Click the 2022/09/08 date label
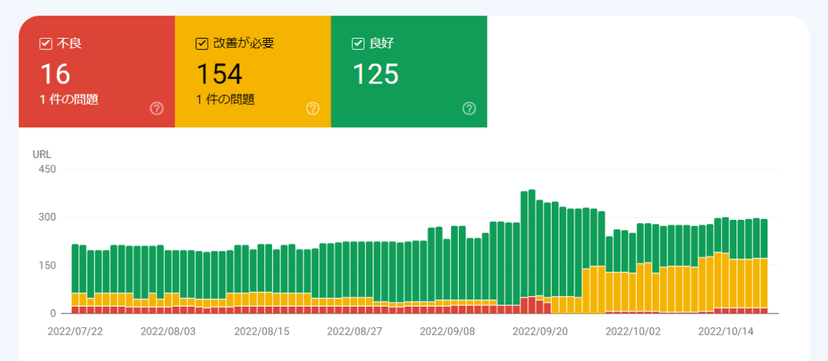 pyautogui.click(x=447, y=331)
